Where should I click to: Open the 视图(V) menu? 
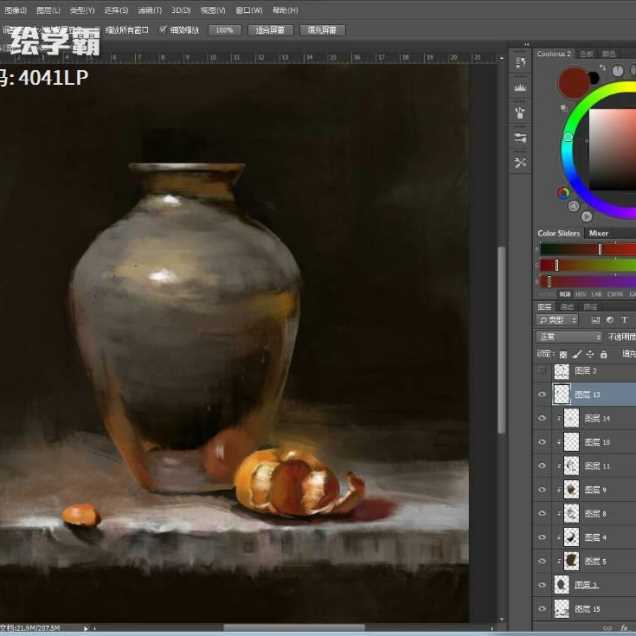[x=213, y=11]
